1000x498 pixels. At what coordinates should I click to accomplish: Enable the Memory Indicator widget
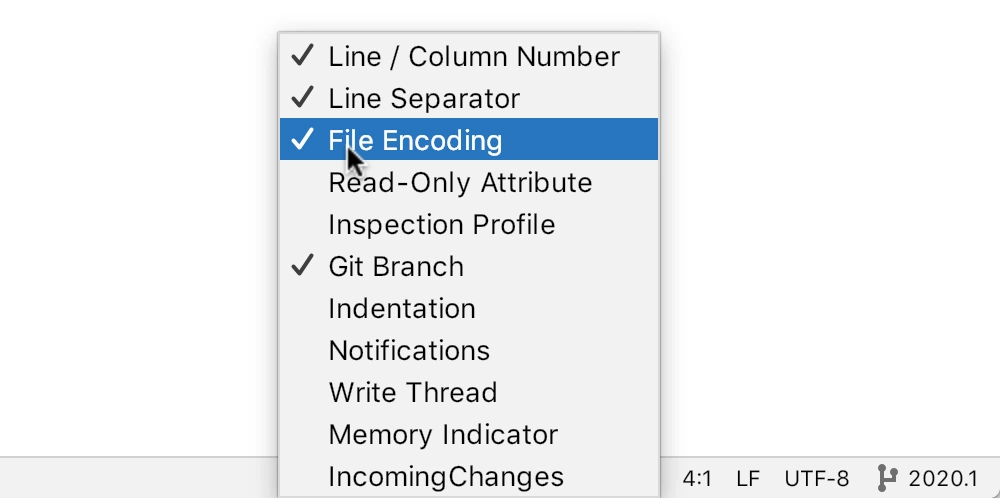point(469,435)
